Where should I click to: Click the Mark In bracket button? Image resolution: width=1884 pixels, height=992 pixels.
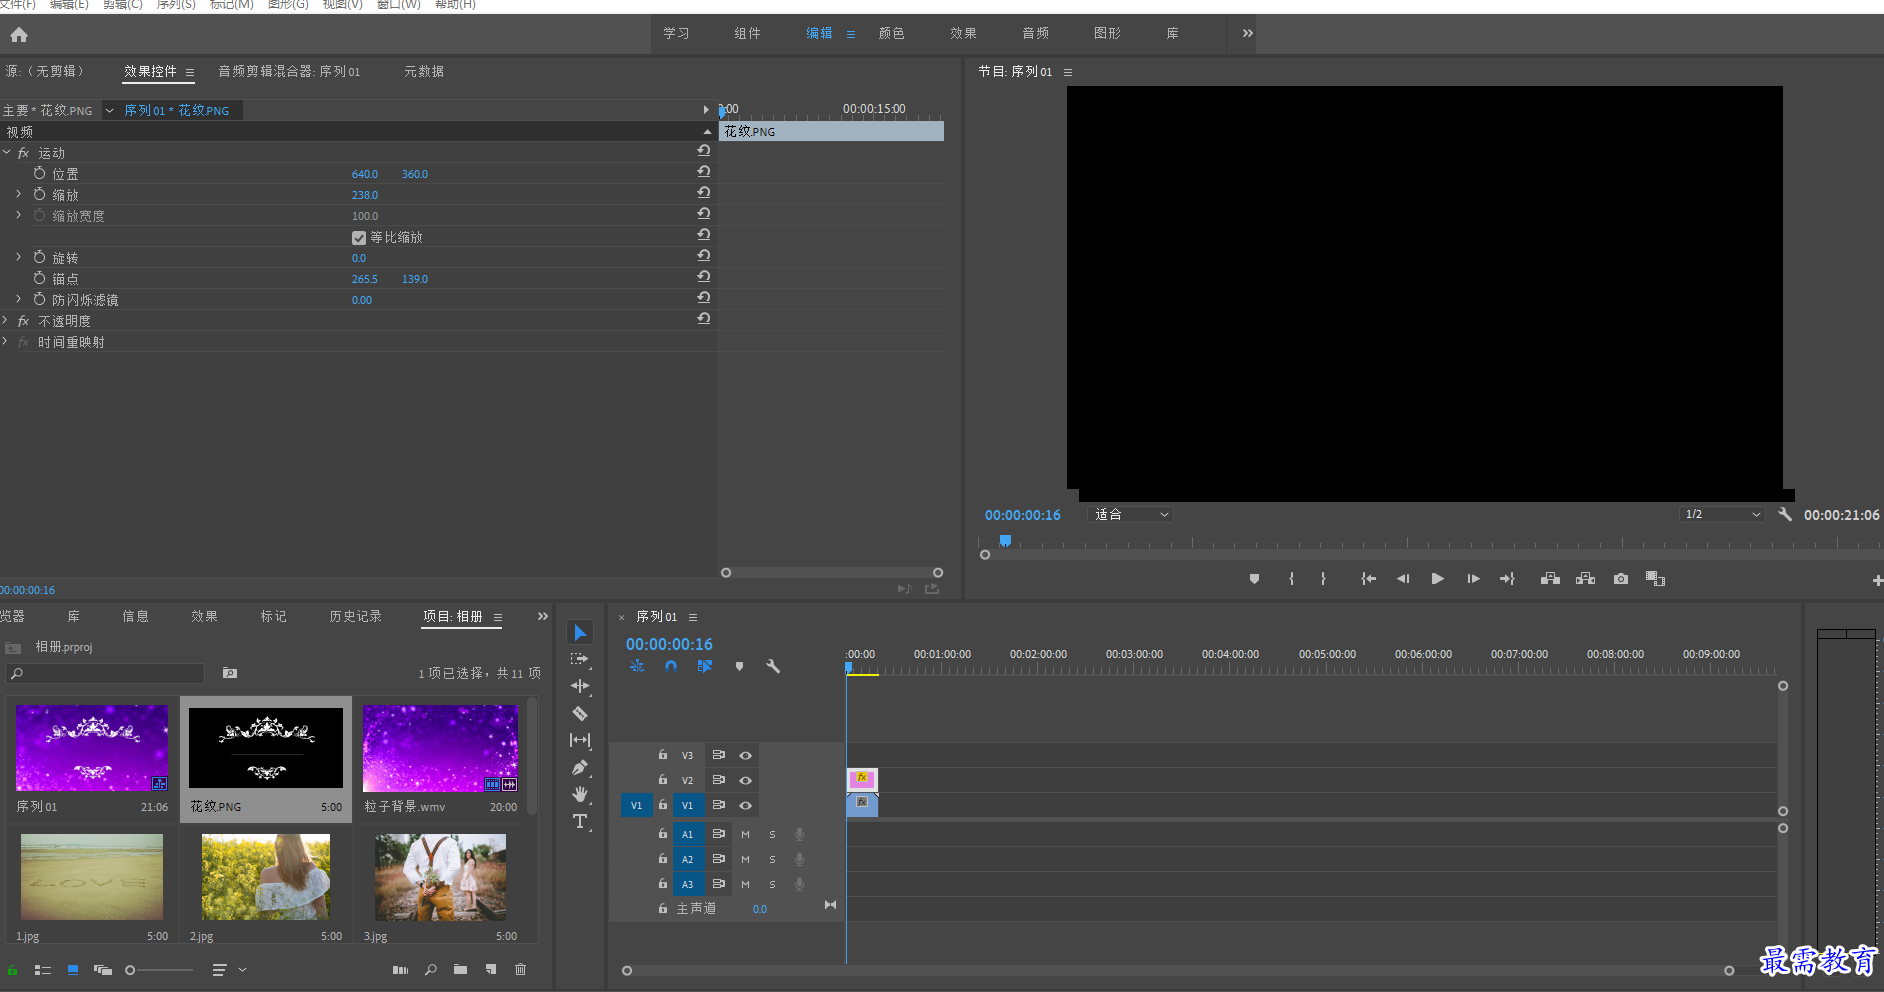[1291, 579]
